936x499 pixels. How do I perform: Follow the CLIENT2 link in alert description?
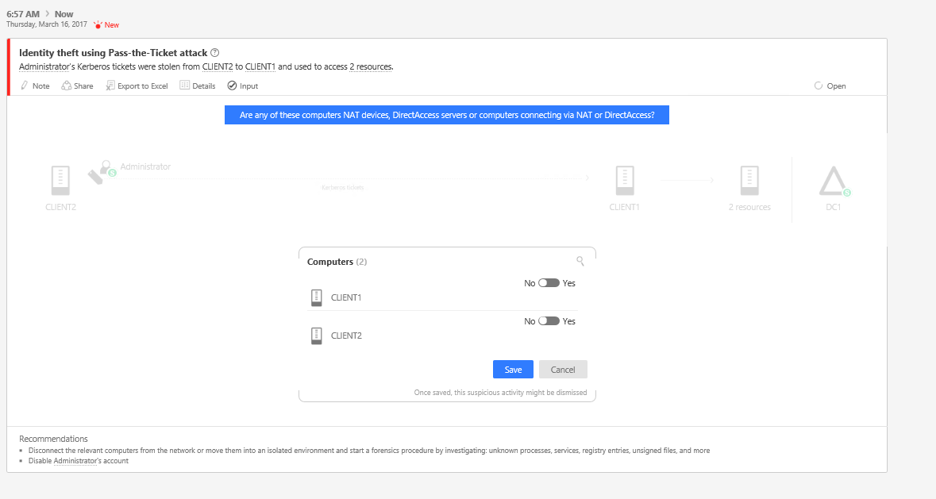[217, 67]
